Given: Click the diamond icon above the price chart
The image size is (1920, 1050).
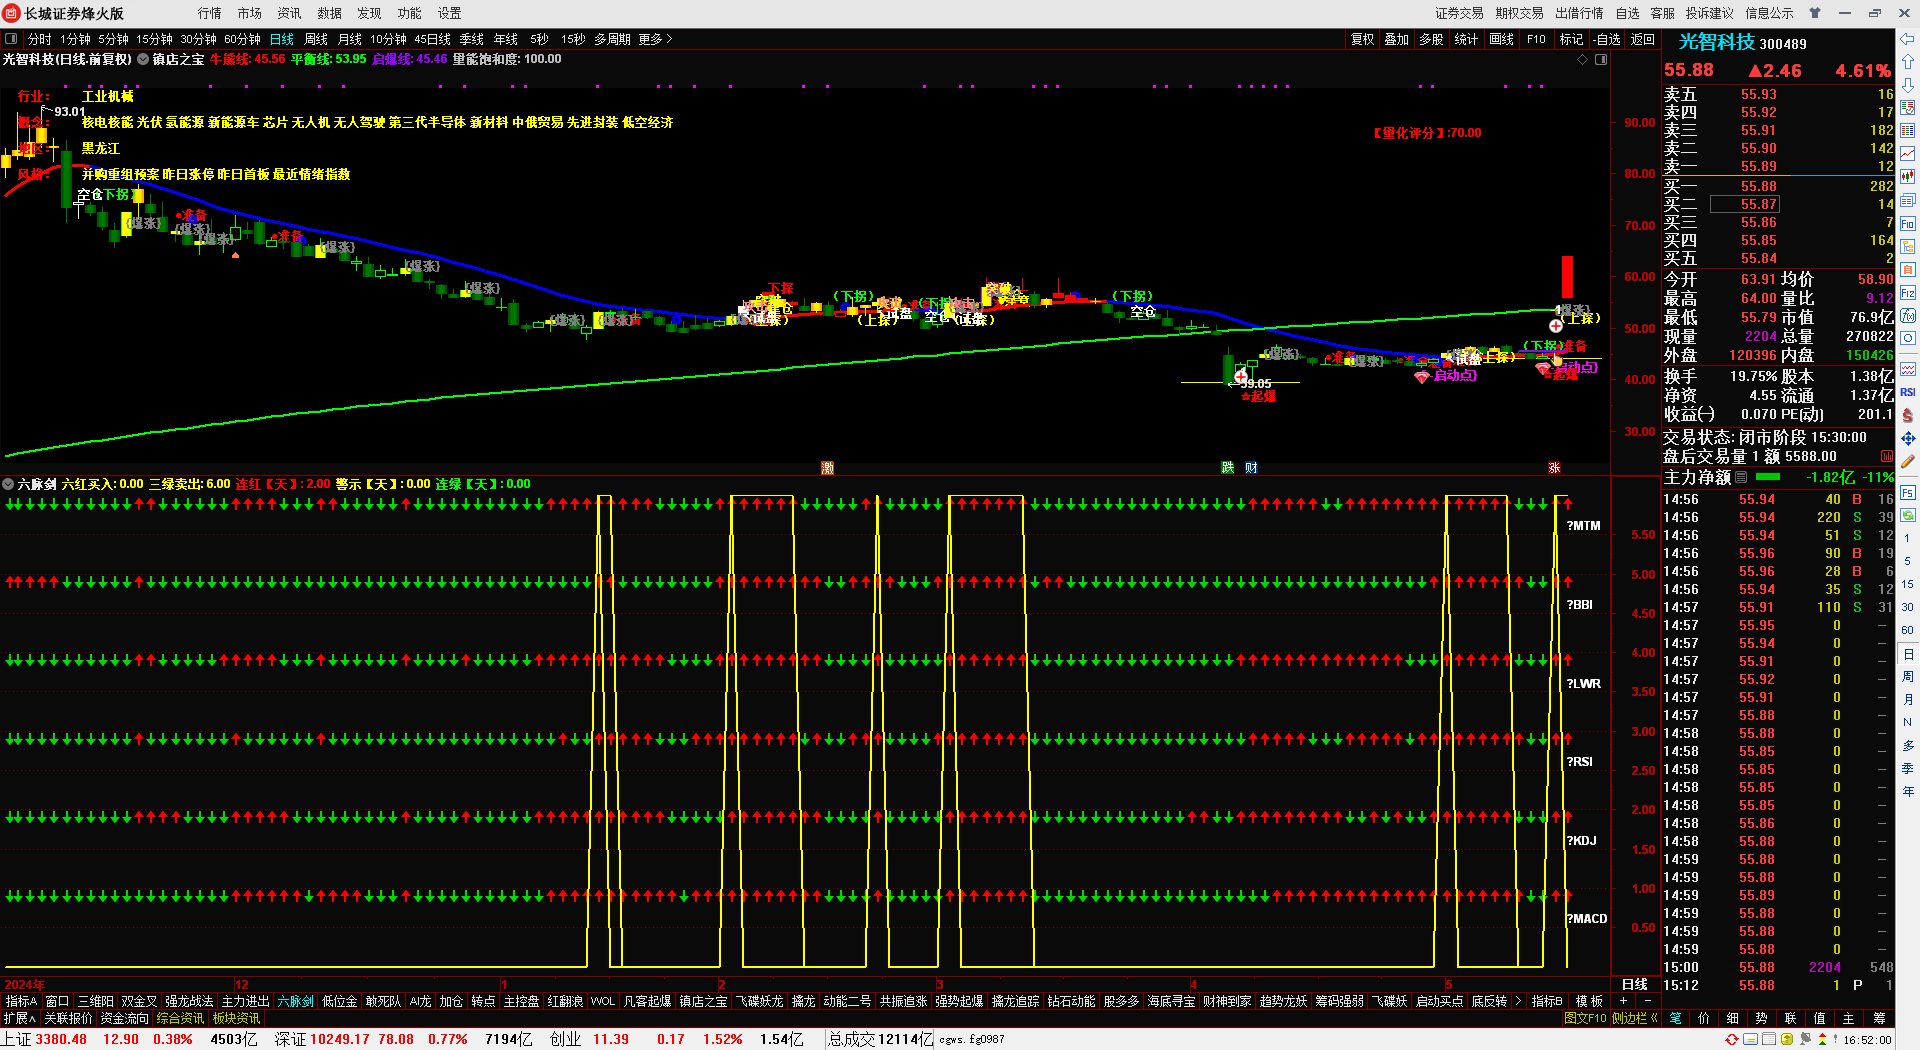Looking at the screenshot, I should coord(1582,60).
